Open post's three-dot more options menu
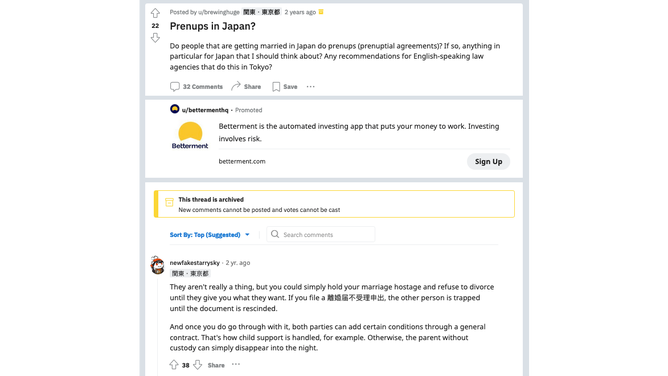The image size is (668, 376). [311, 86]
